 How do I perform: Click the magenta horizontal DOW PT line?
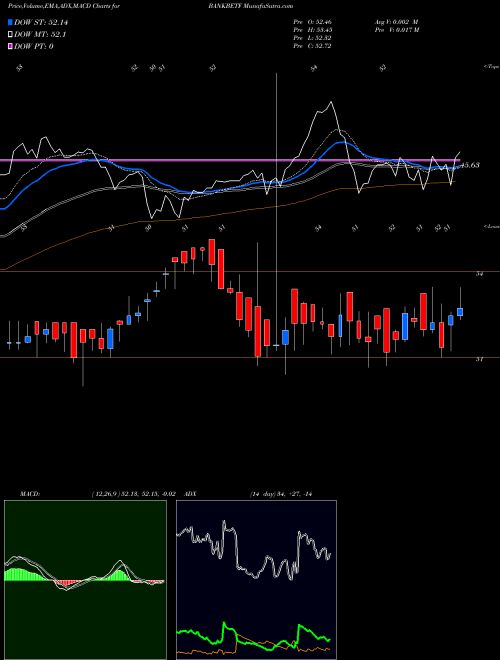[229, 160]
